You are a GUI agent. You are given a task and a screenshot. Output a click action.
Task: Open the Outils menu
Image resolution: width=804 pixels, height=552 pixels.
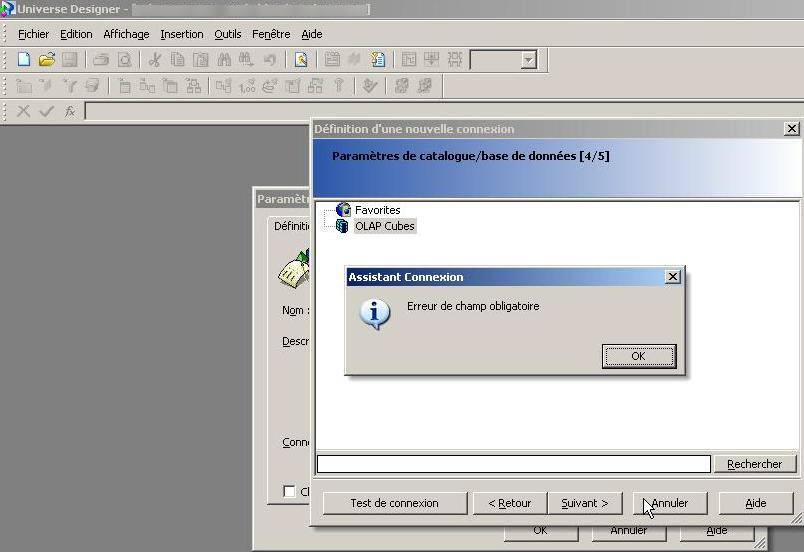click(228, 34)
